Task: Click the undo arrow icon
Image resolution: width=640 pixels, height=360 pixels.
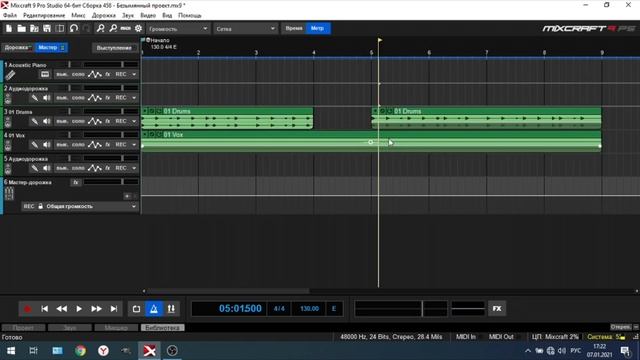Action: click(73, 29)
